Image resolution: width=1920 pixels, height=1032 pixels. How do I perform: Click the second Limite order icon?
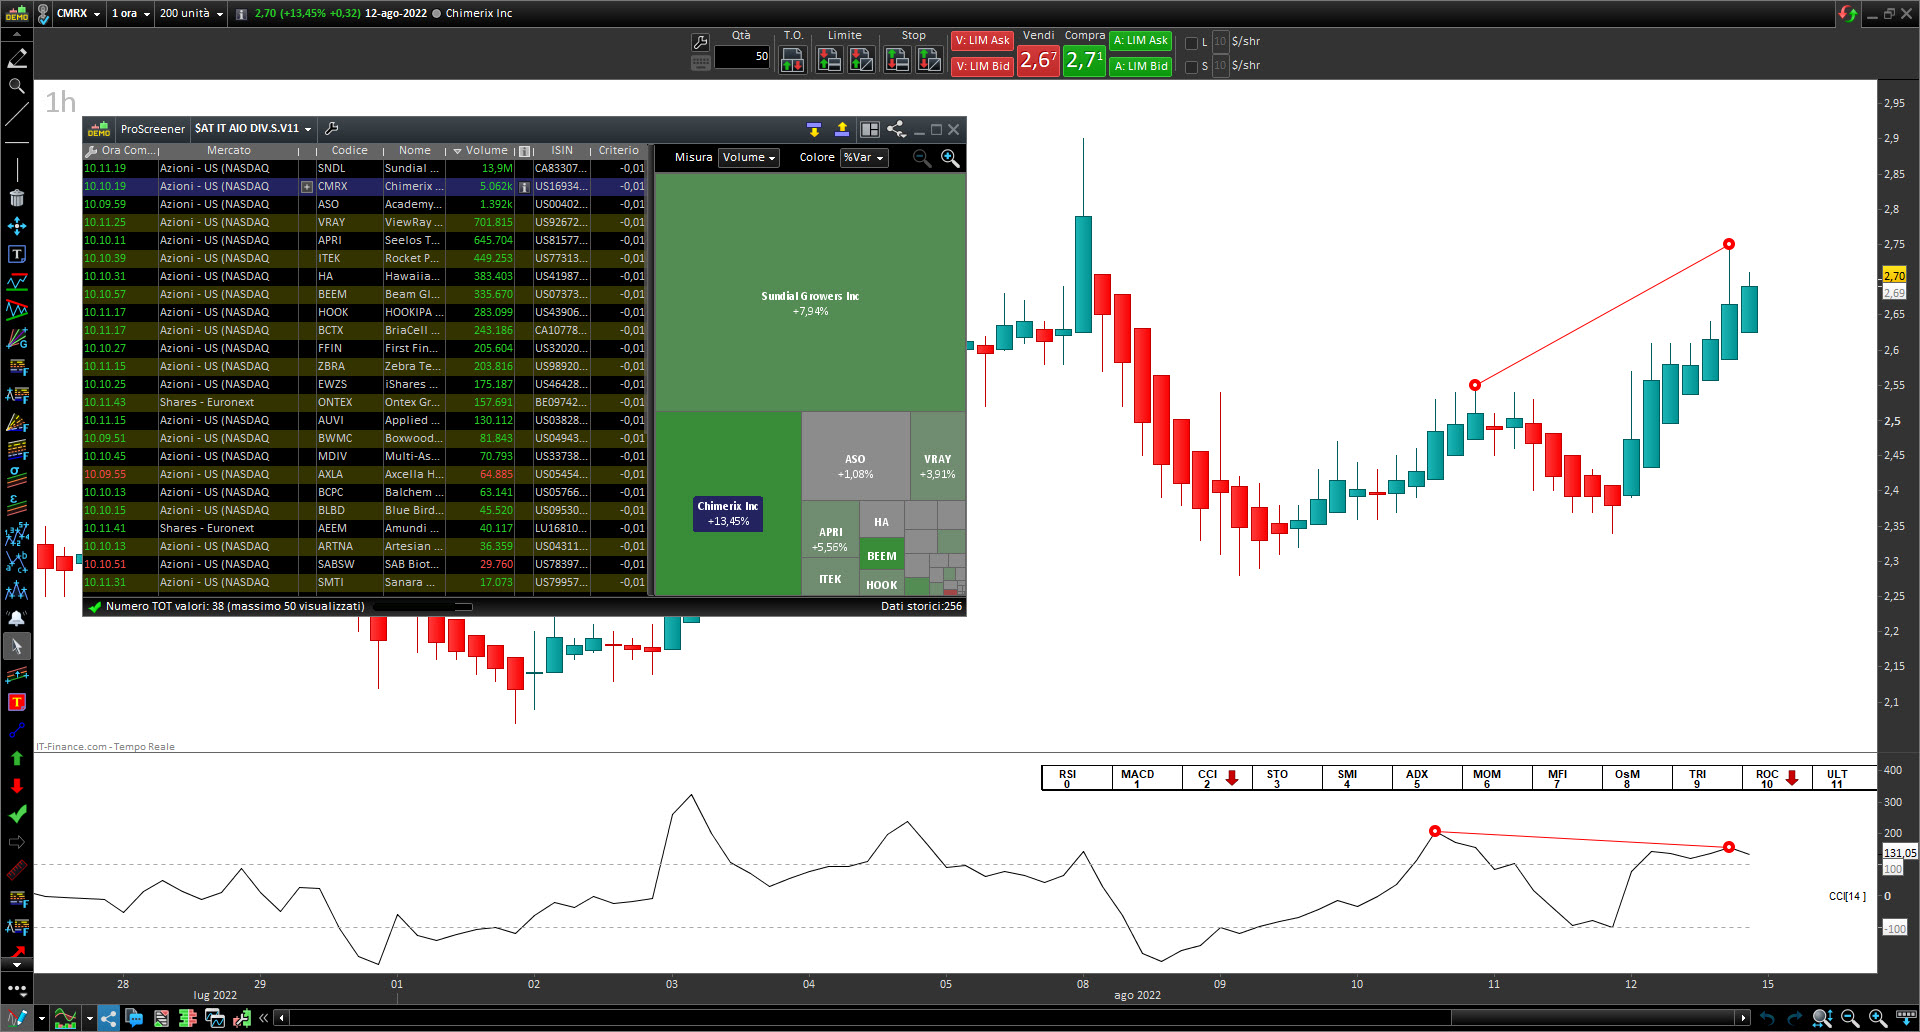tap(861, 60)
